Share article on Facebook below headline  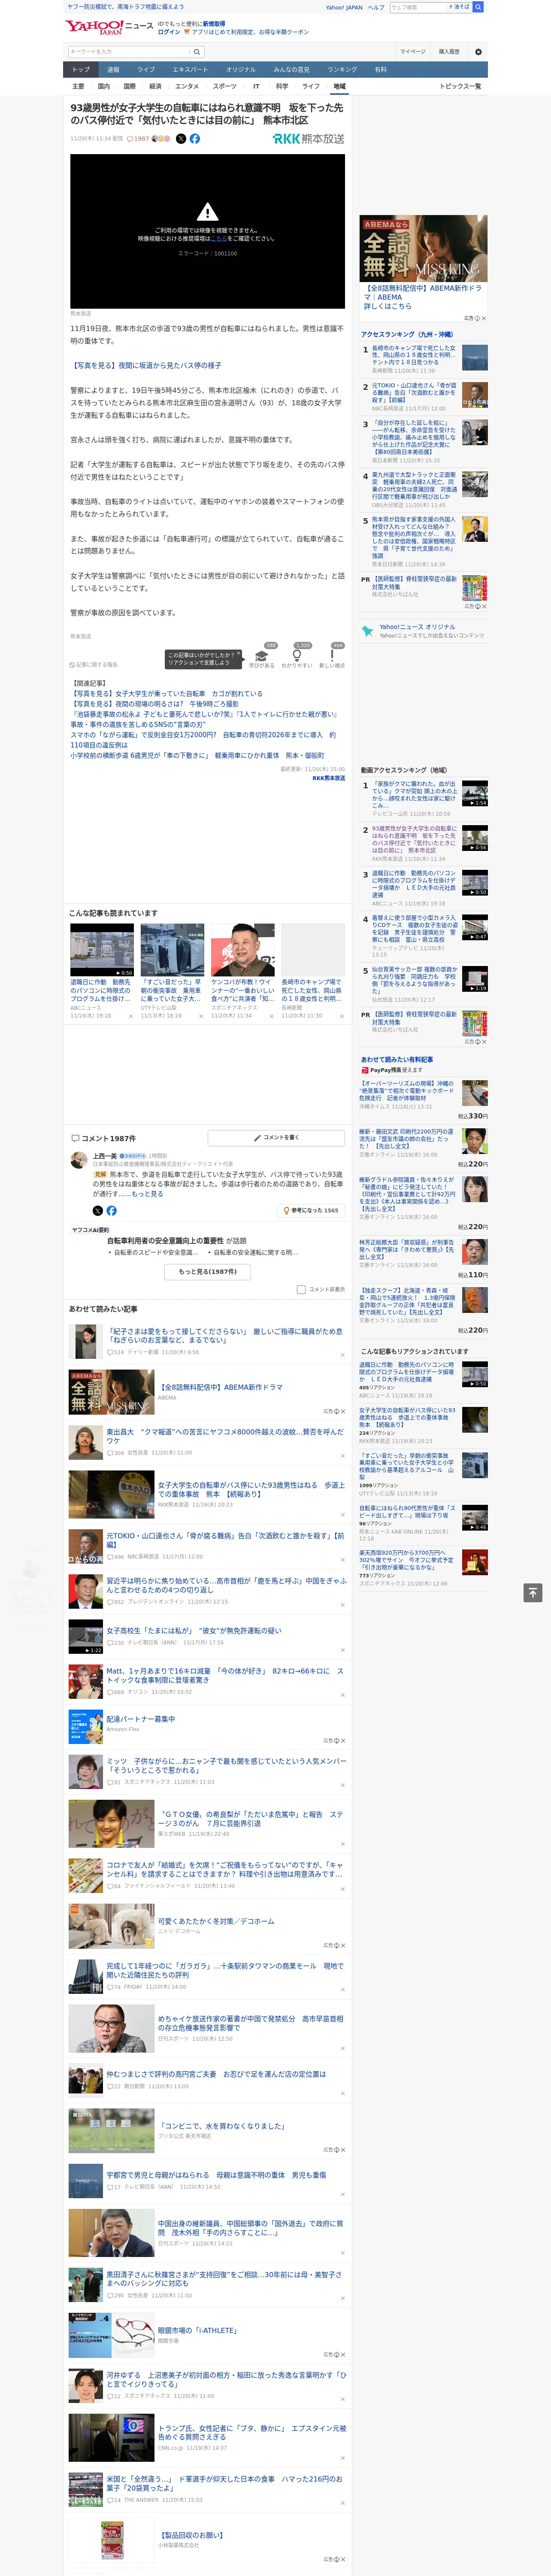click(x=195, y=139)
